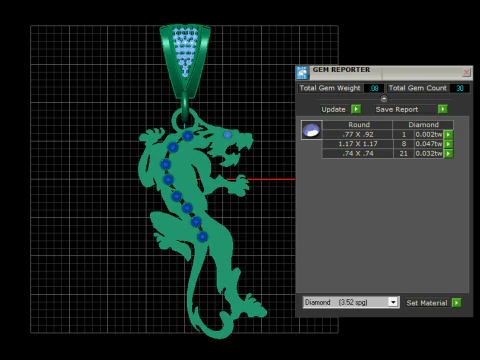Click the Gem Reporter panel logo icon

pos(303,73)
